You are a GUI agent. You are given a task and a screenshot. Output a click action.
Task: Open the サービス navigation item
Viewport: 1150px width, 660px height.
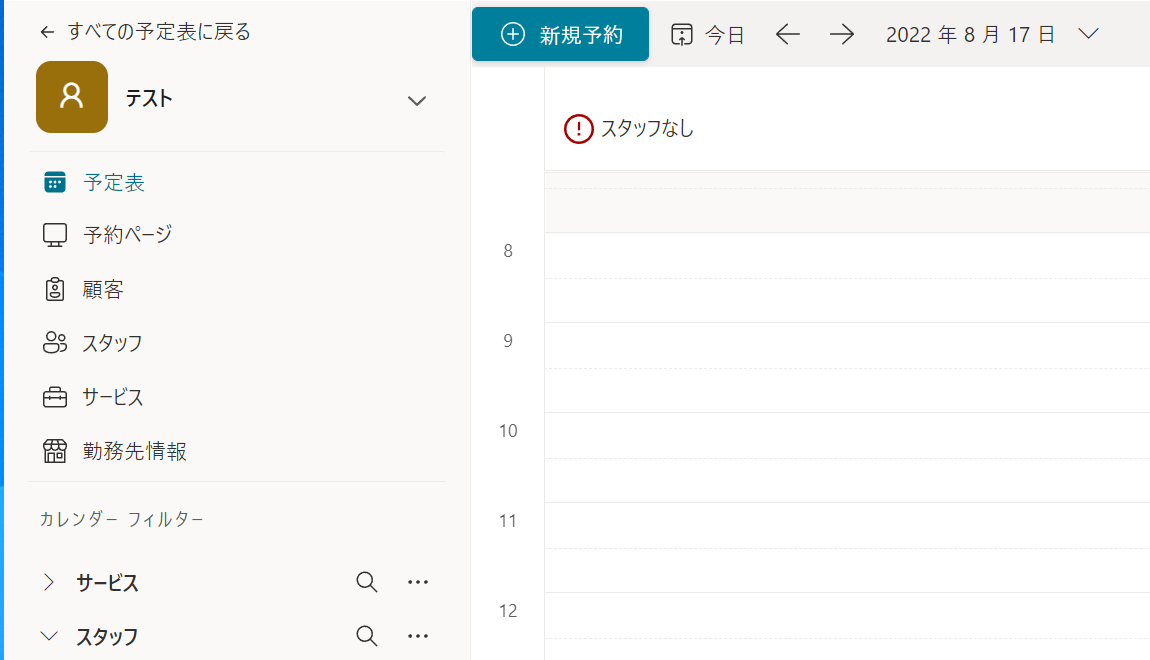pyautogui.click(x=112, y=397)
